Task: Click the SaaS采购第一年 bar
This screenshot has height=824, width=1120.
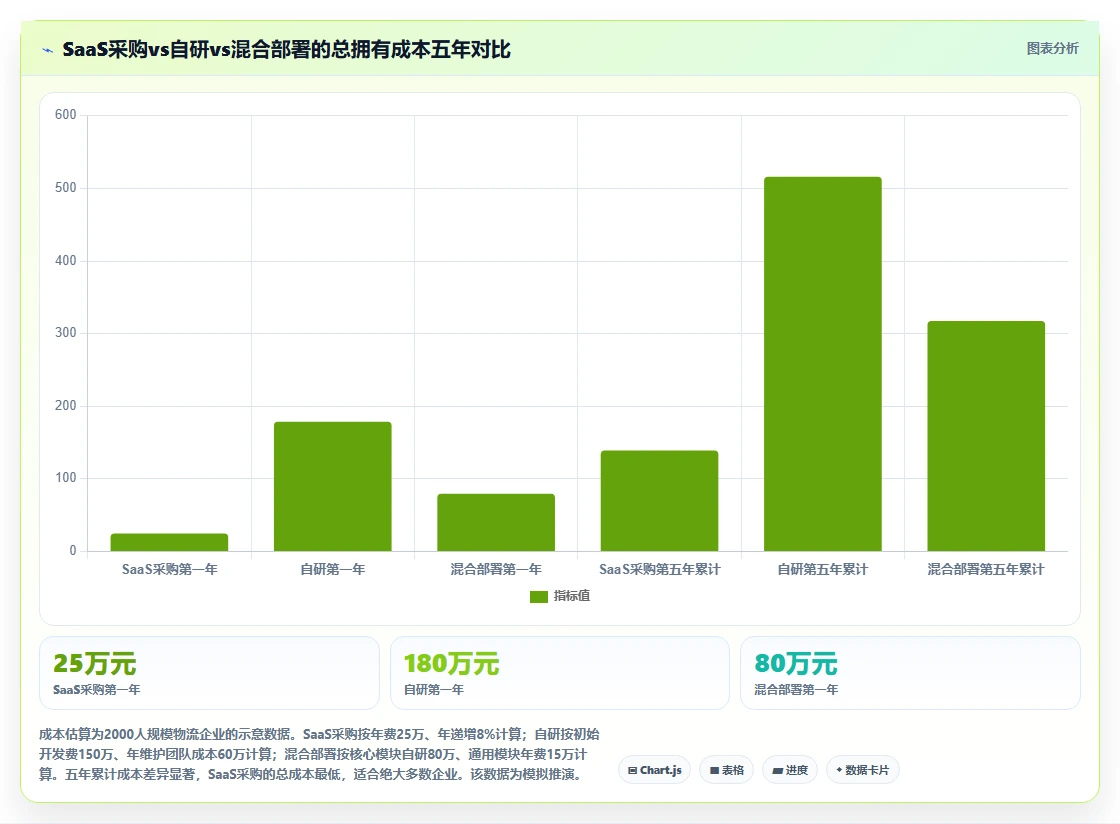Action: coord(169,542)
